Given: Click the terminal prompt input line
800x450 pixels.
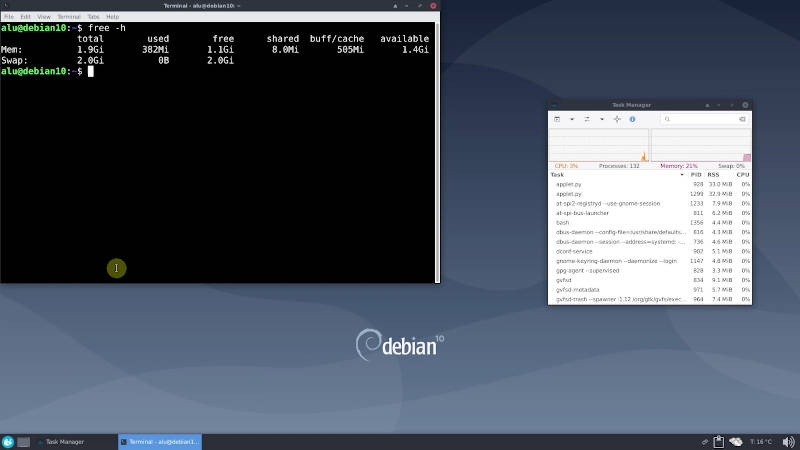Looking at the screenshot, I should point(218,71).
